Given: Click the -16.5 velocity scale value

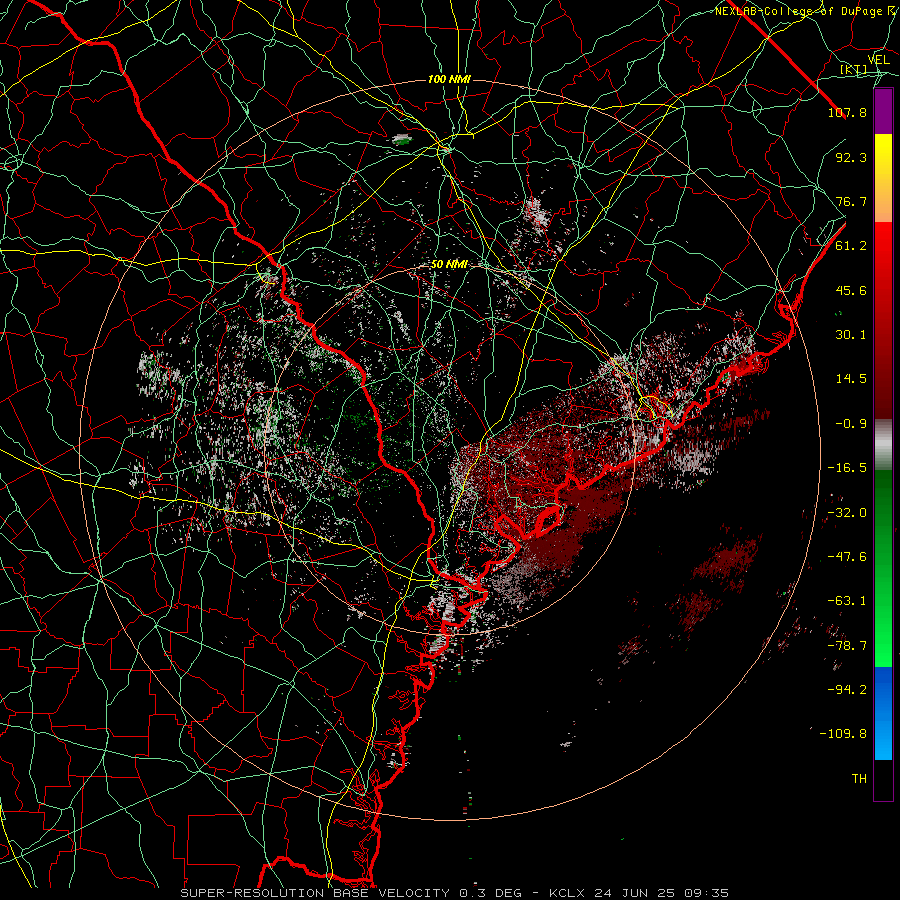Looking at the screenshot, I should point(847,468).
